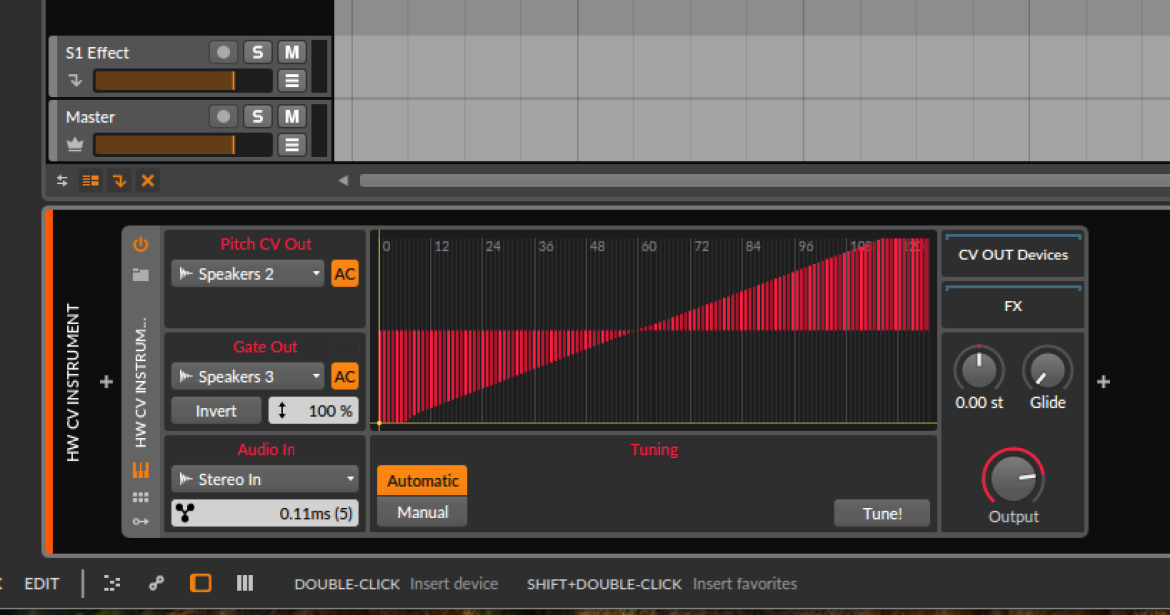Open the mixer panel bars icon
The width and height of the screenshot is (1170, 615).
point(245,584)
